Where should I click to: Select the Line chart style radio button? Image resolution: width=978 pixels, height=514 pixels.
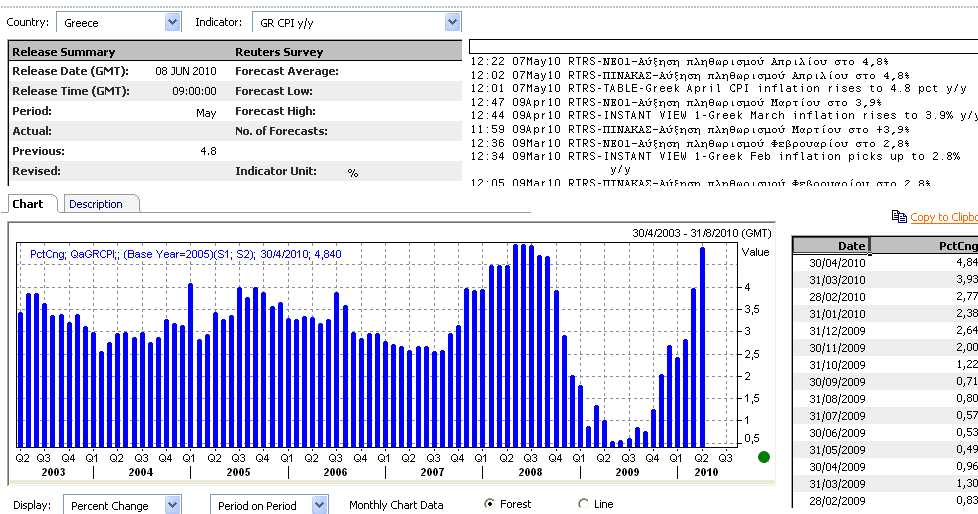[x=583, y=503]
